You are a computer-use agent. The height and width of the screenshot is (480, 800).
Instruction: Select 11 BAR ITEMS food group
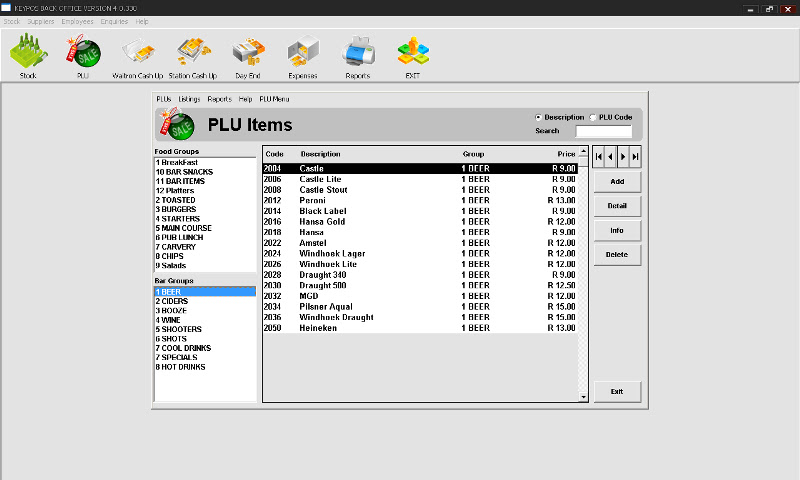click(205, 181)
